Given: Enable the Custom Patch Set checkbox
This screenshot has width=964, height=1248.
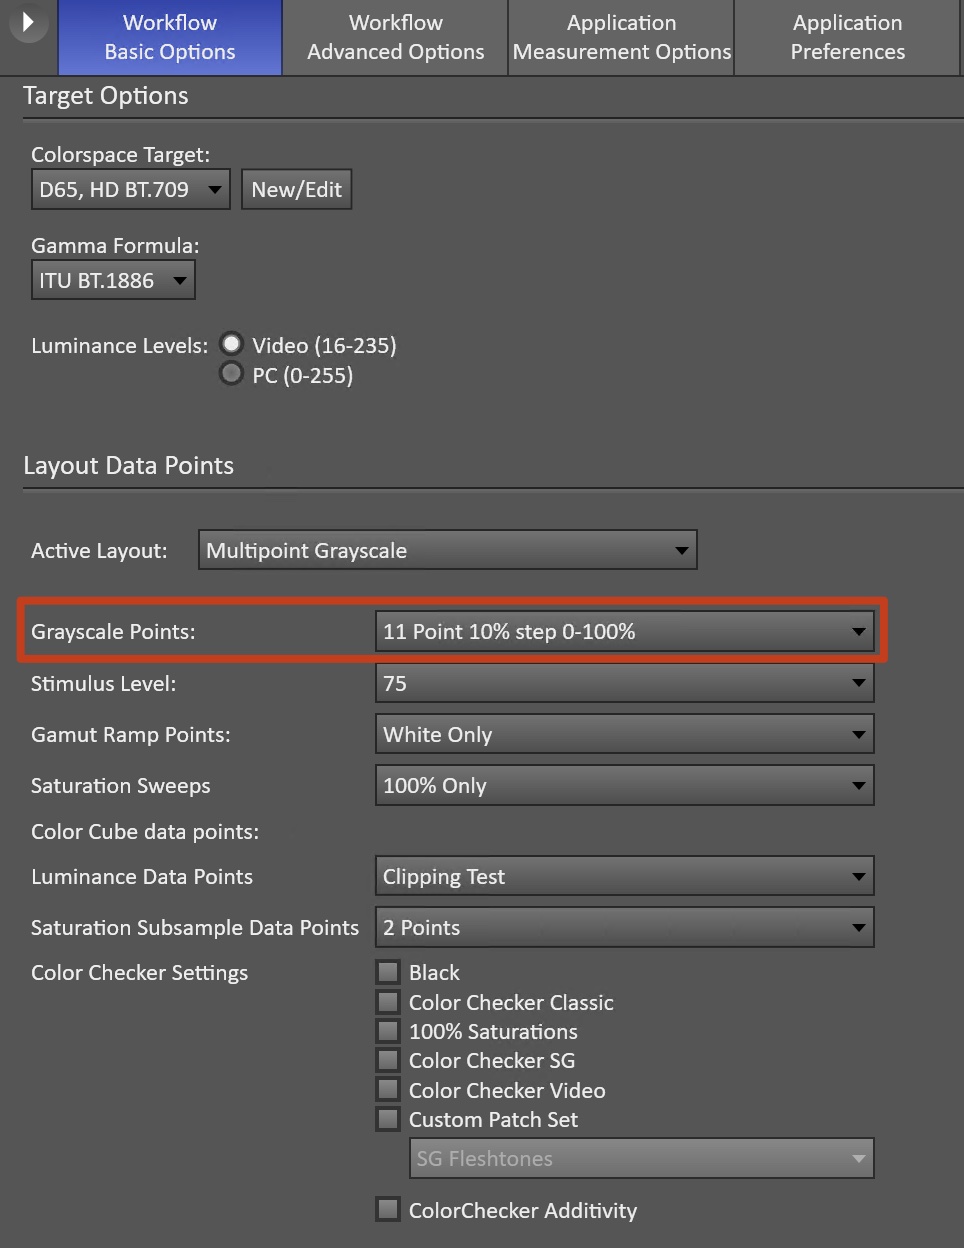Looking at the screenshot, I should coord(388,1119).
